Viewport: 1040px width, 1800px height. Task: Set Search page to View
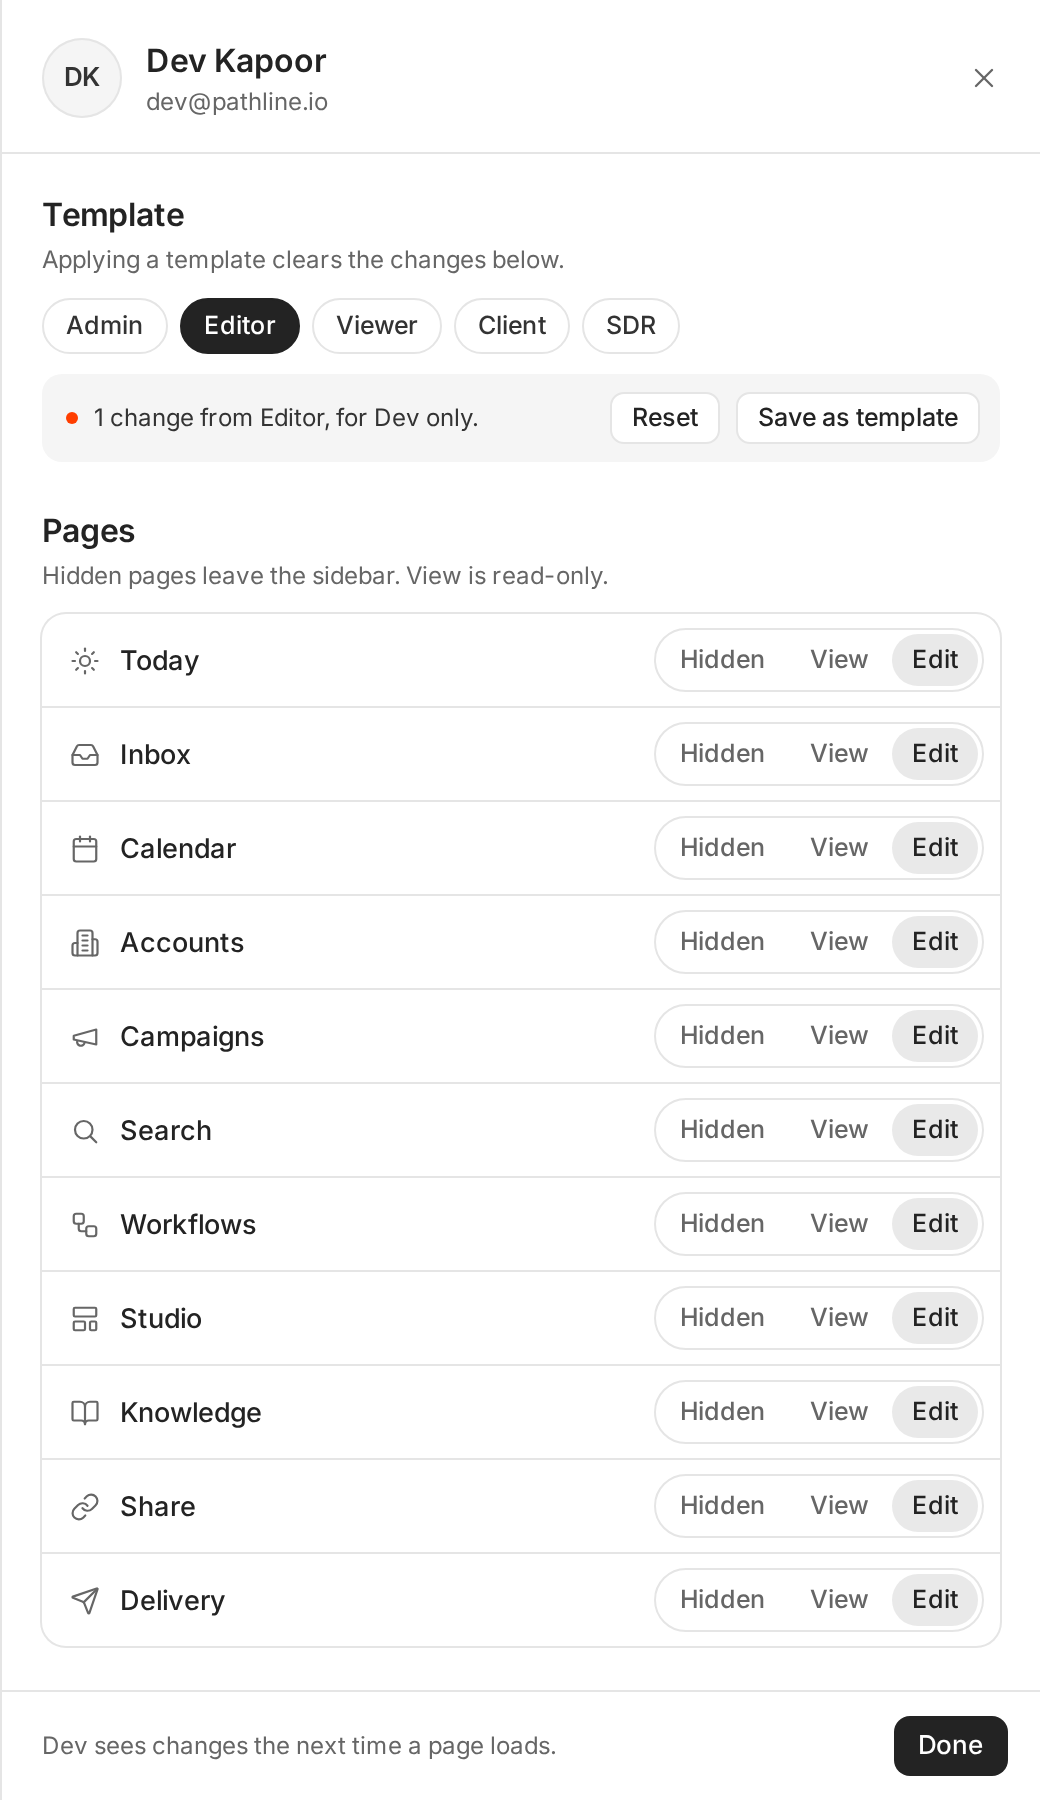pos(839,1130)
